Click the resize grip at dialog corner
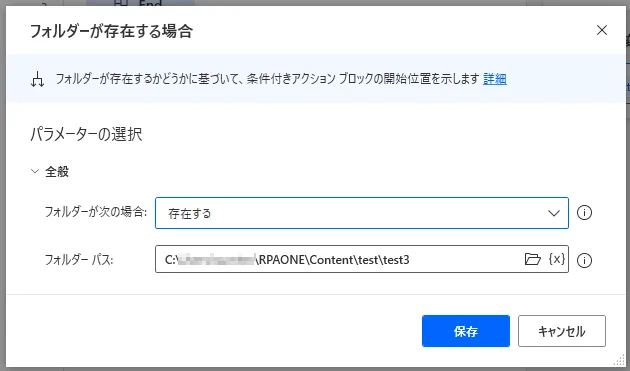The width and height of the screenshot is (630, 371). [x=620, y=361]
